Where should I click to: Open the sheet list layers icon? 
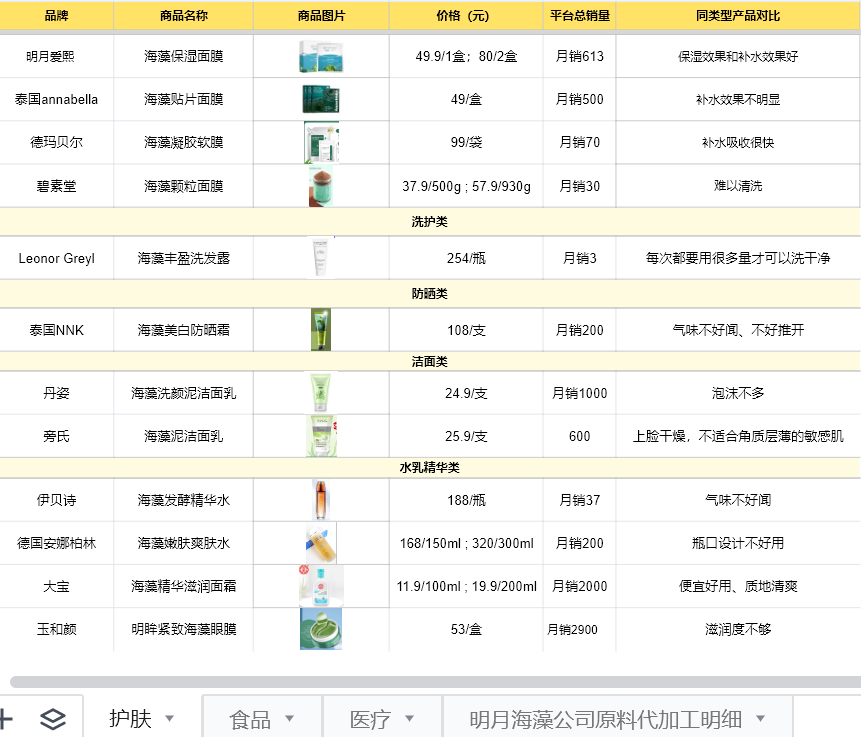[x=53, y=719]
